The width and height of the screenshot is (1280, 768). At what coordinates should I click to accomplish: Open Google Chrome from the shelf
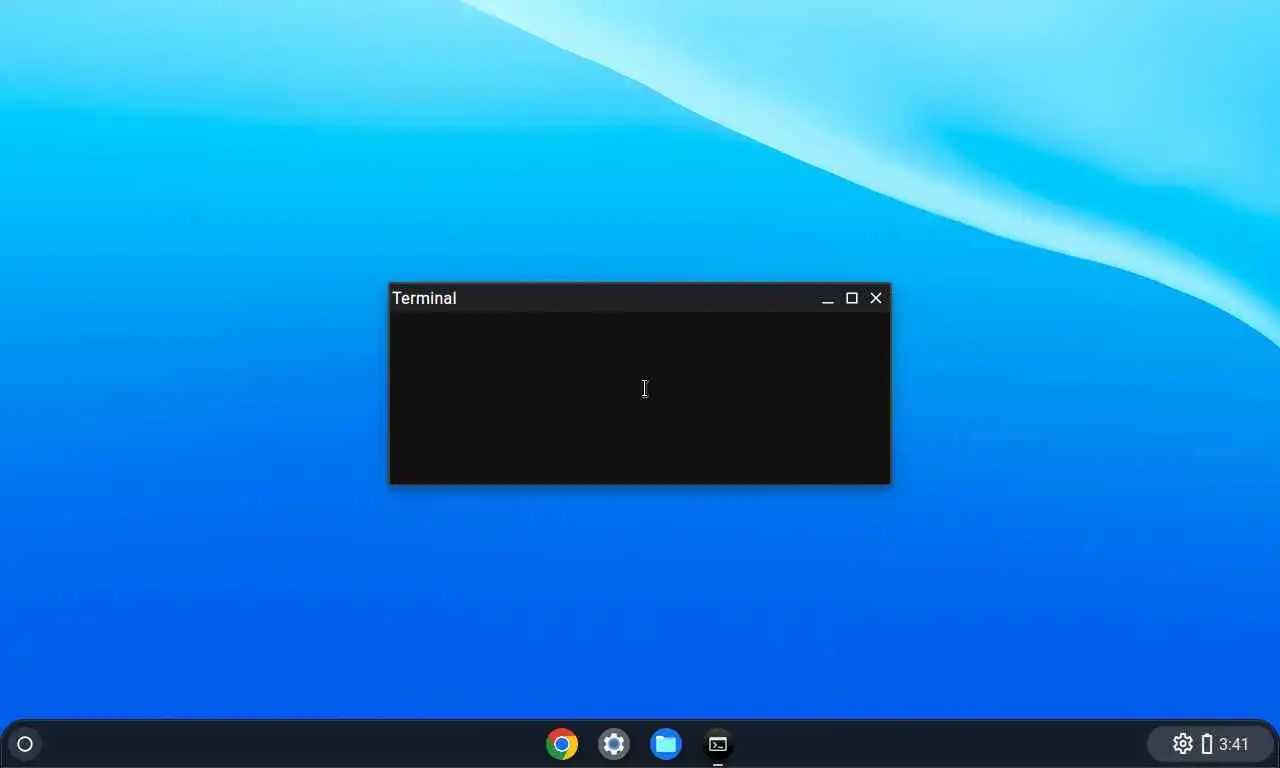562,744
